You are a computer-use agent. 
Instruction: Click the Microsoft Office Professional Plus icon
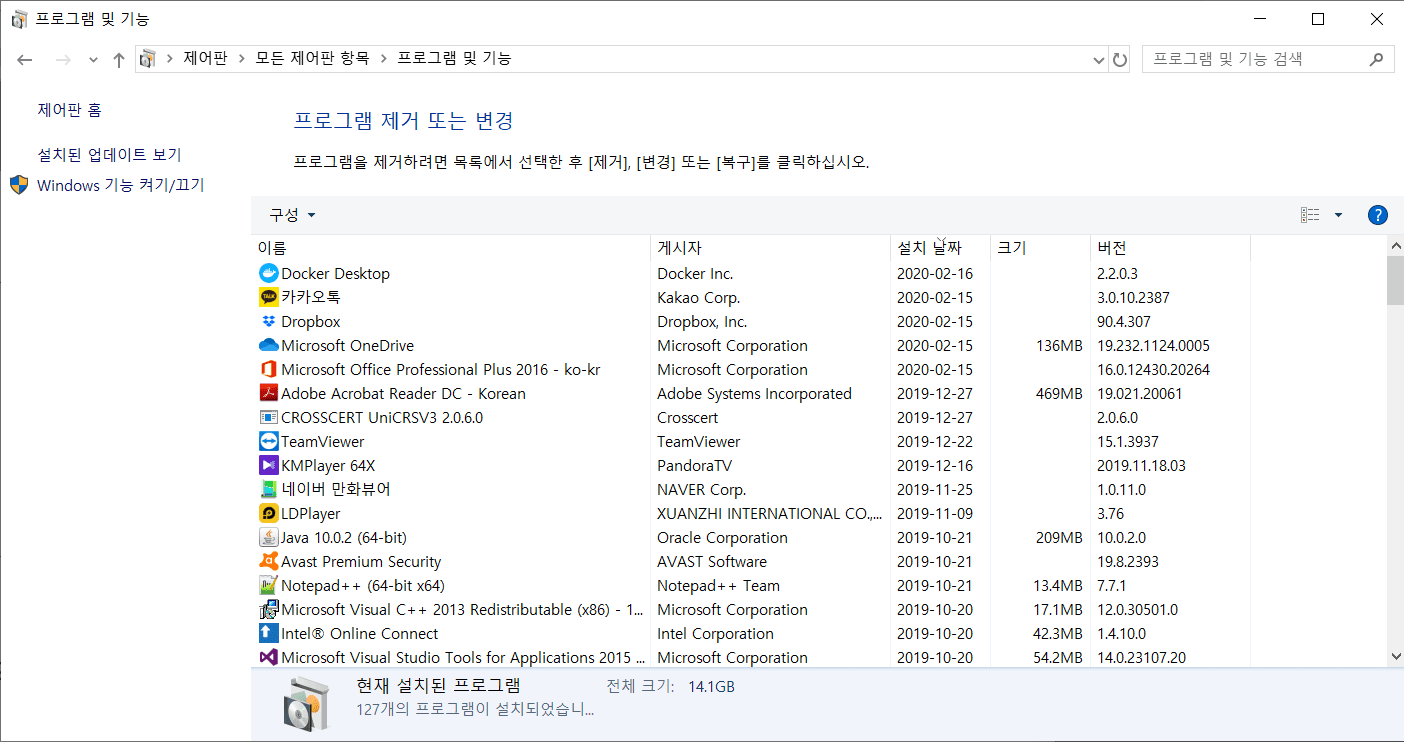tap(268, 369)
